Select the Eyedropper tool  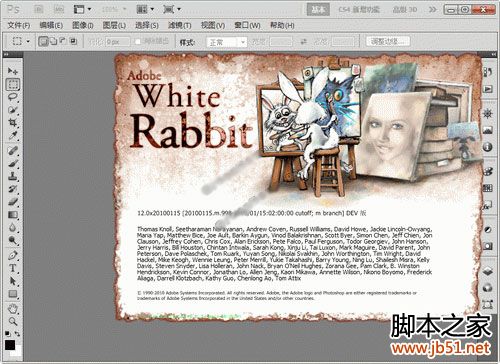pos(13,135)
